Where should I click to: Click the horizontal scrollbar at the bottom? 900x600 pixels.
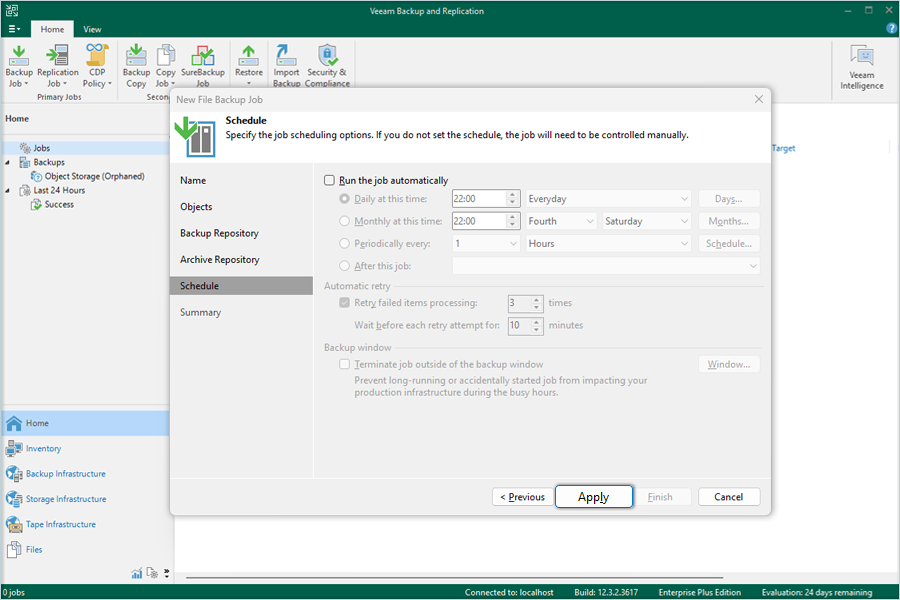[455, 577]
